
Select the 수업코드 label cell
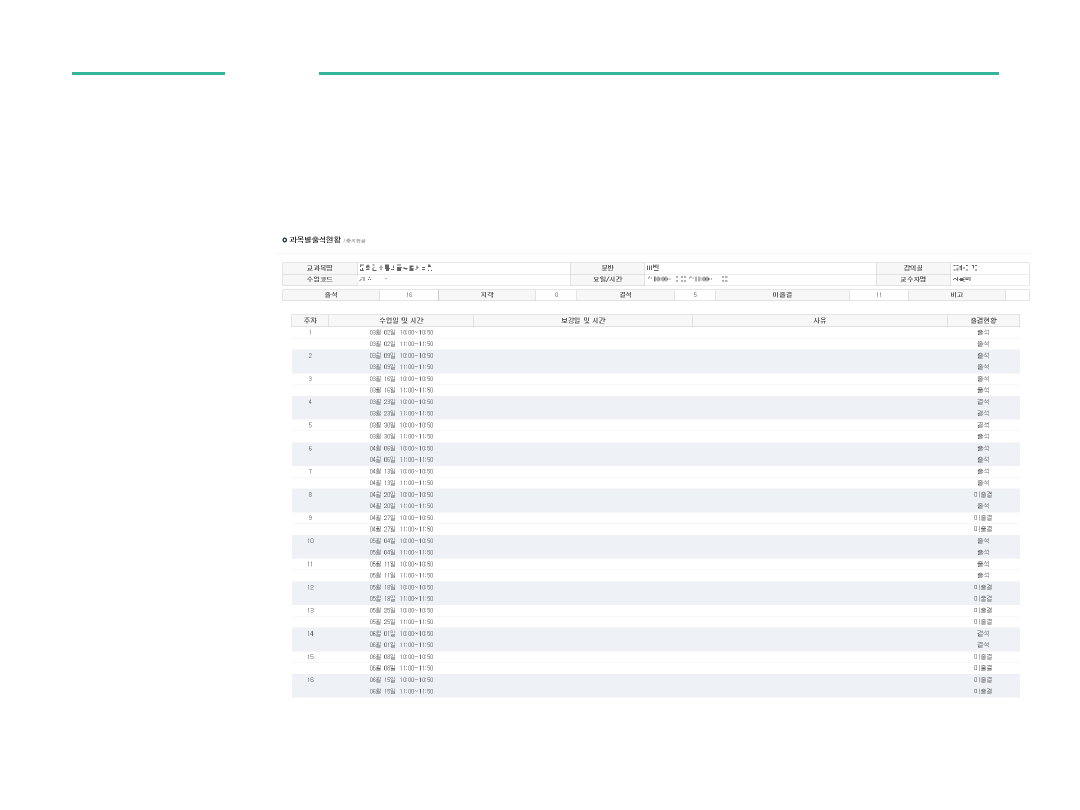[x=318, y=280]
